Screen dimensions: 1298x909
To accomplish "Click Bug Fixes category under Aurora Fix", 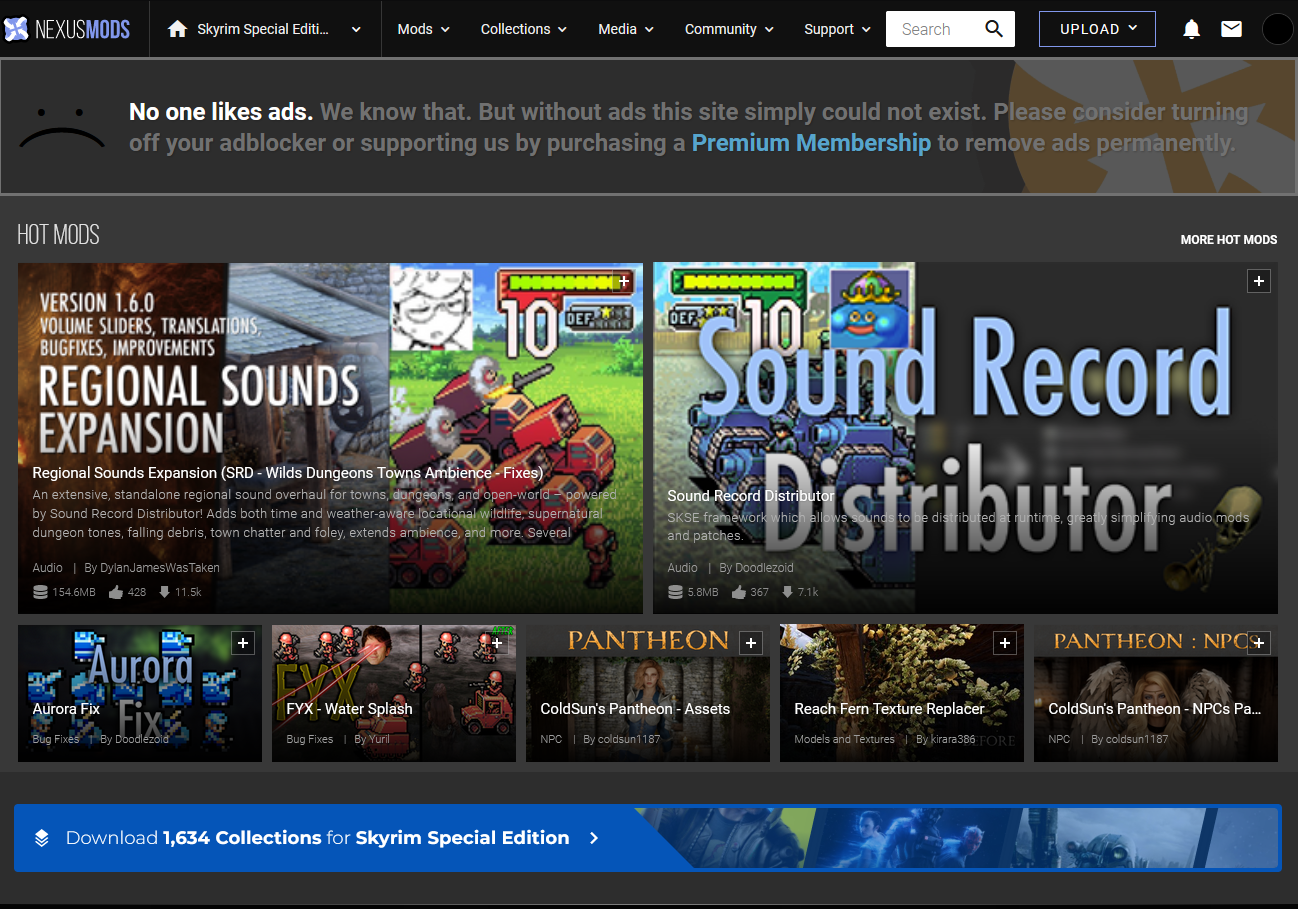I will (55, 739).
